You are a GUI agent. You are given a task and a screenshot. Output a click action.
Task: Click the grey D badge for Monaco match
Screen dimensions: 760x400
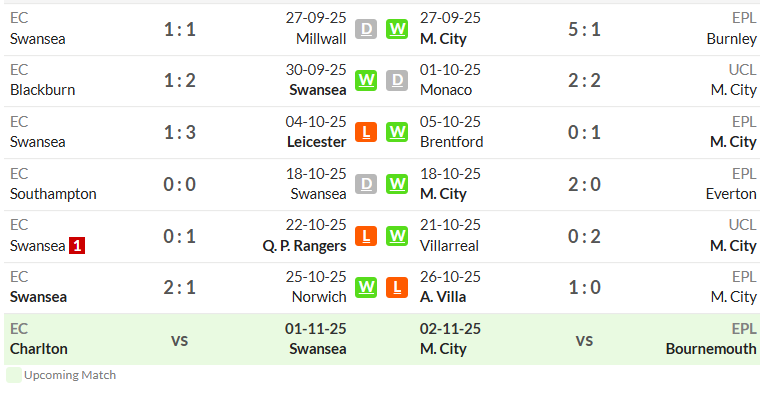point(397,80)
